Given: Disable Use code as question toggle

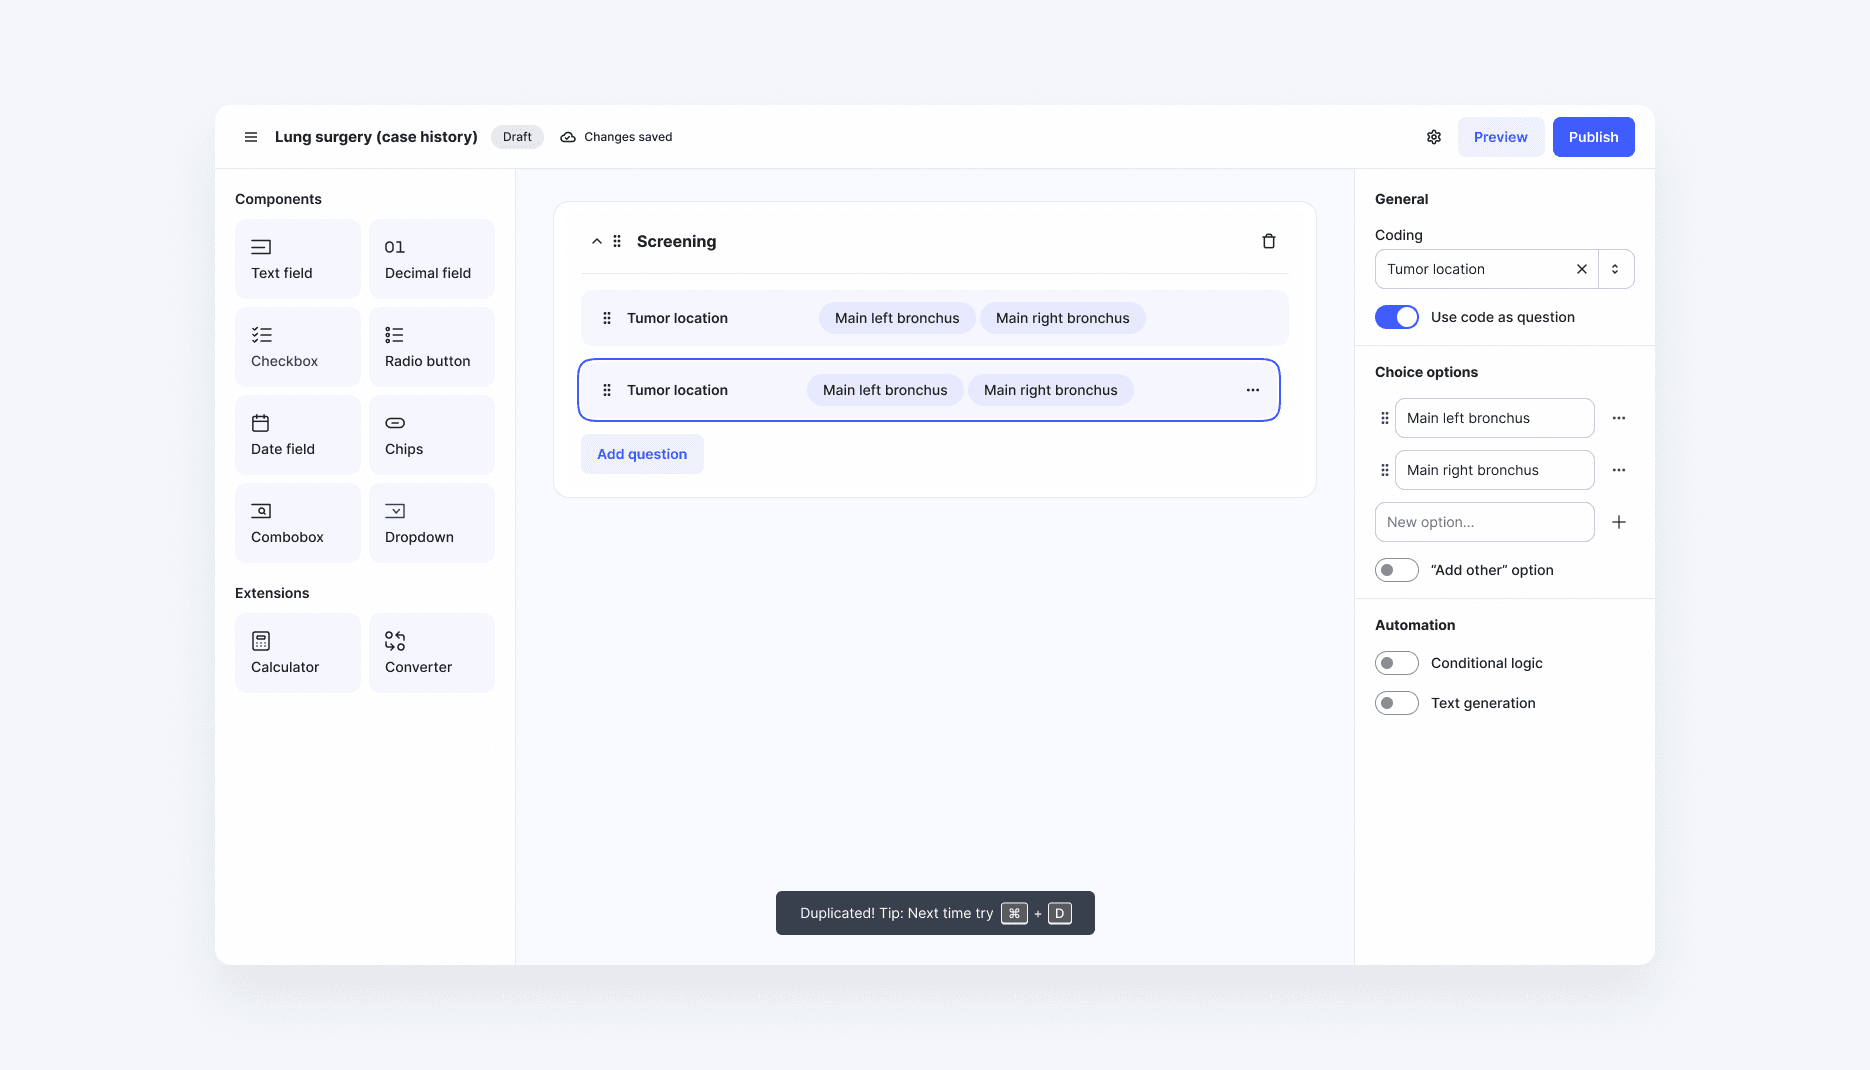Looking at the screenshot, I should 1397,317.
